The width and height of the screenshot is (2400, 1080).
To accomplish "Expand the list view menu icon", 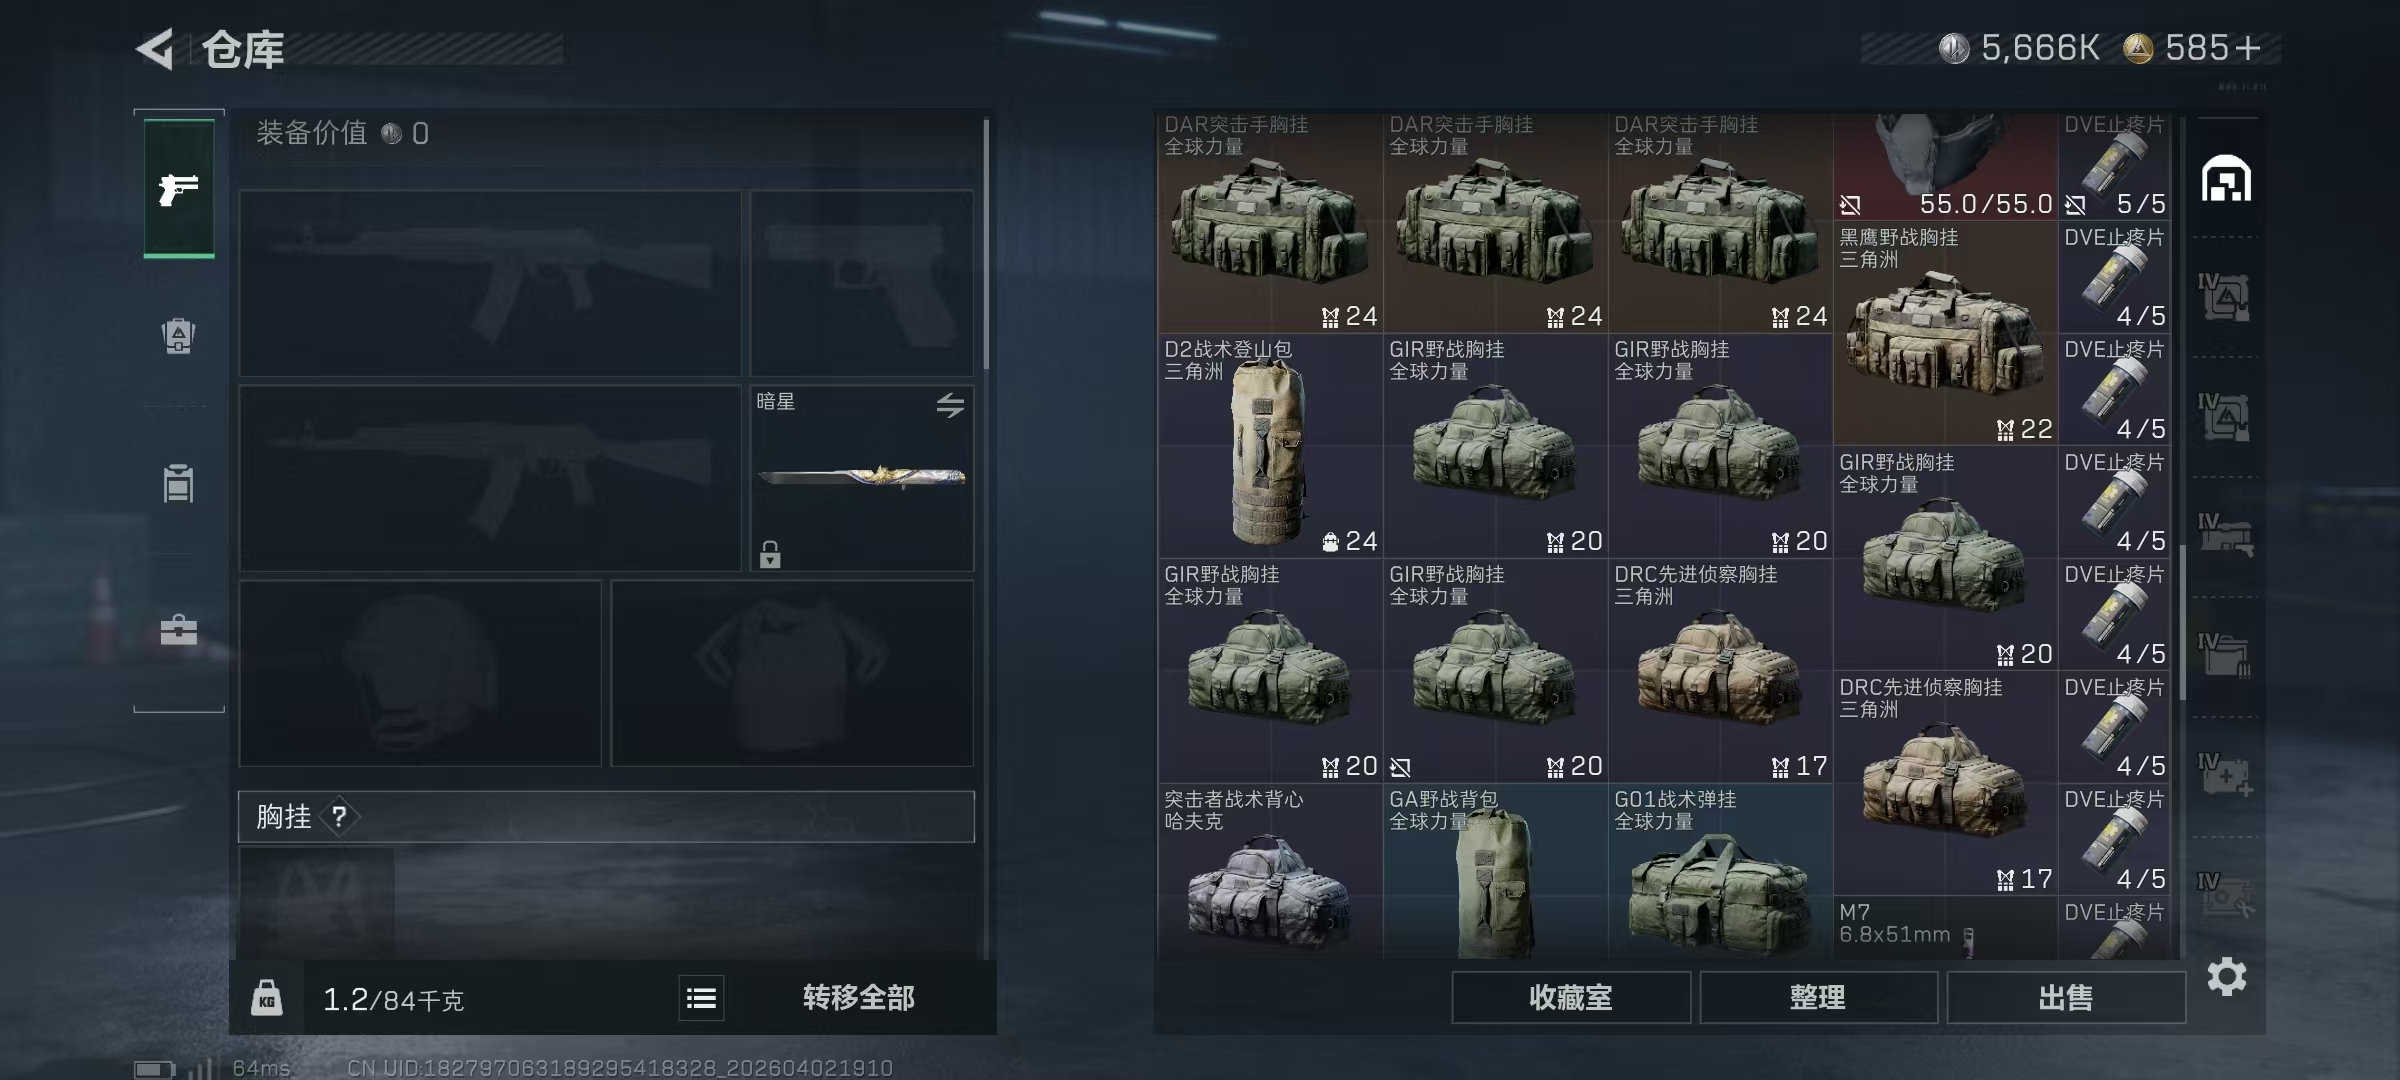I will coord(701,998).
